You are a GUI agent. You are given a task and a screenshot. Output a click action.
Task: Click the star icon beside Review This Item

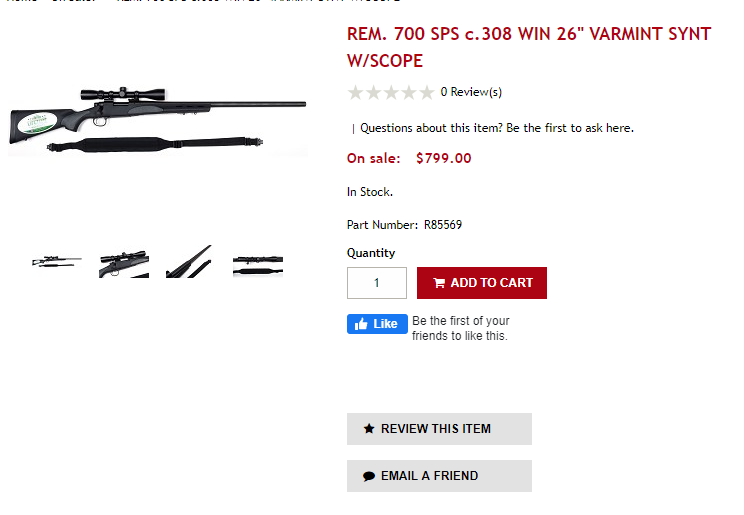369,429
